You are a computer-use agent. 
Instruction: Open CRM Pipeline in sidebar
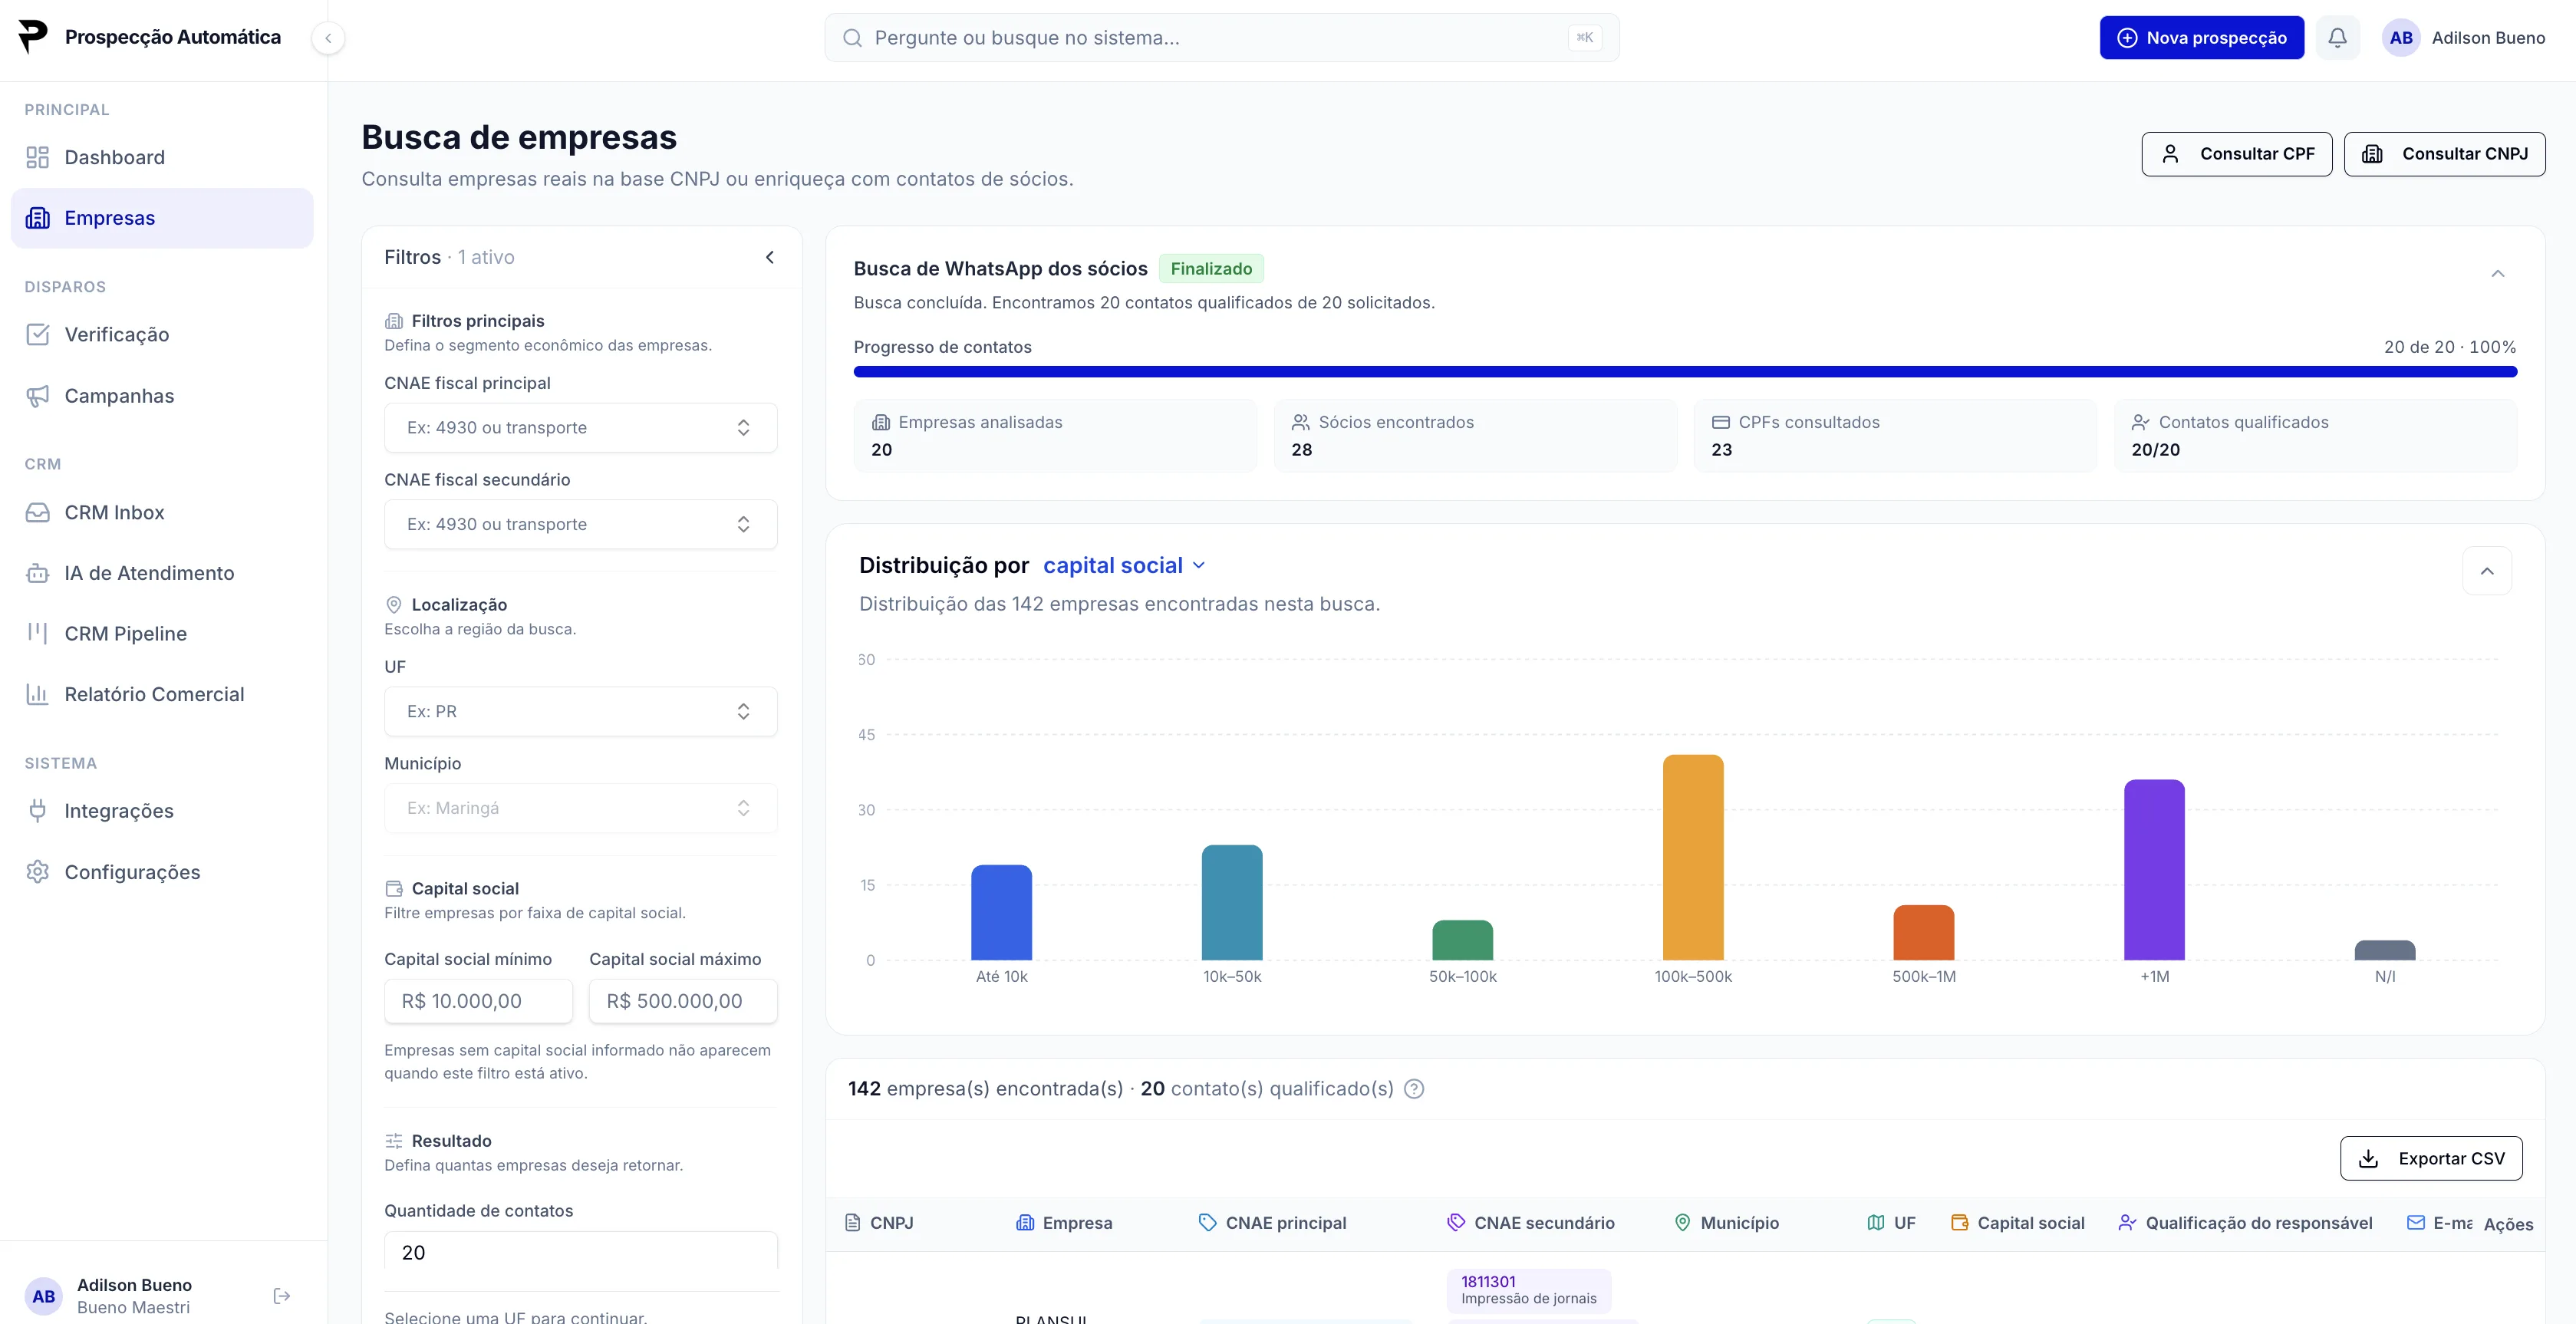pyautogui.click(x=162, y=633)
